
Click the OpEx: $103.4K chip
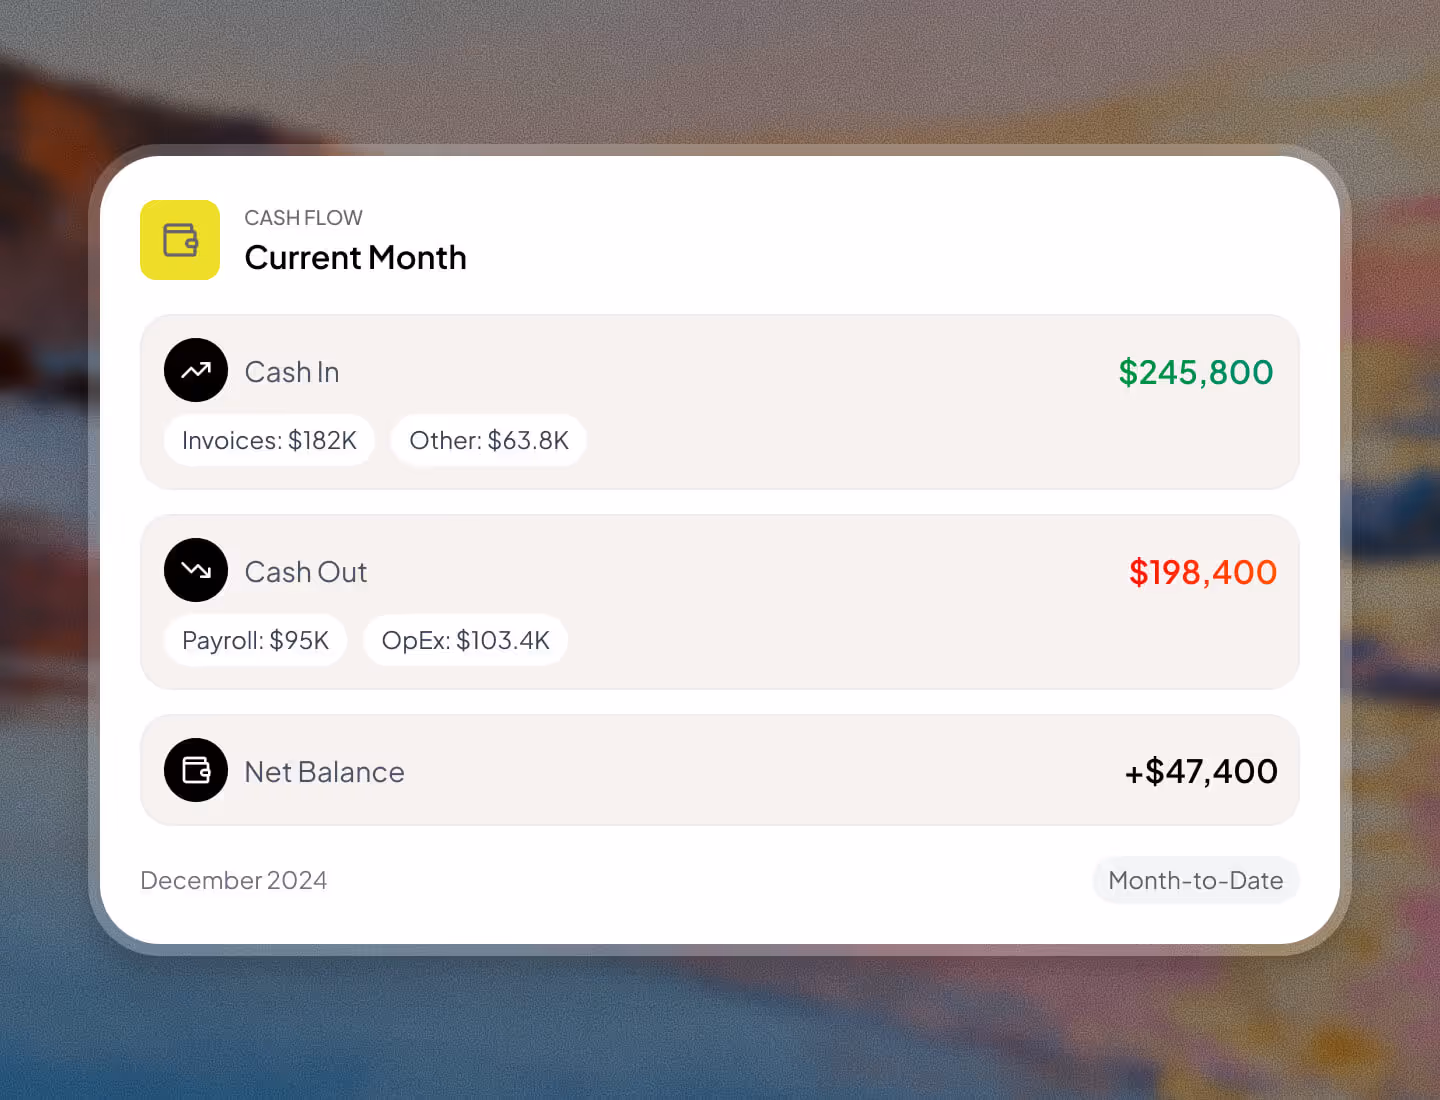click(464, 640)
